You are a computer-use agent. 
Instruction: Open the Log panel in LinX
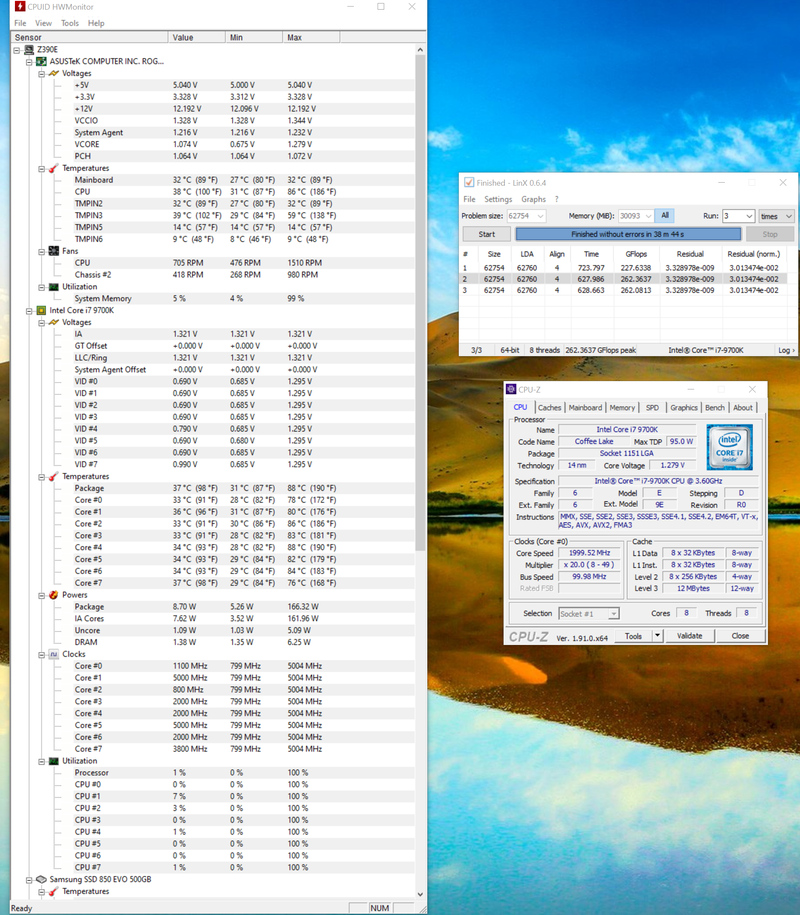(x=786, y=350)
